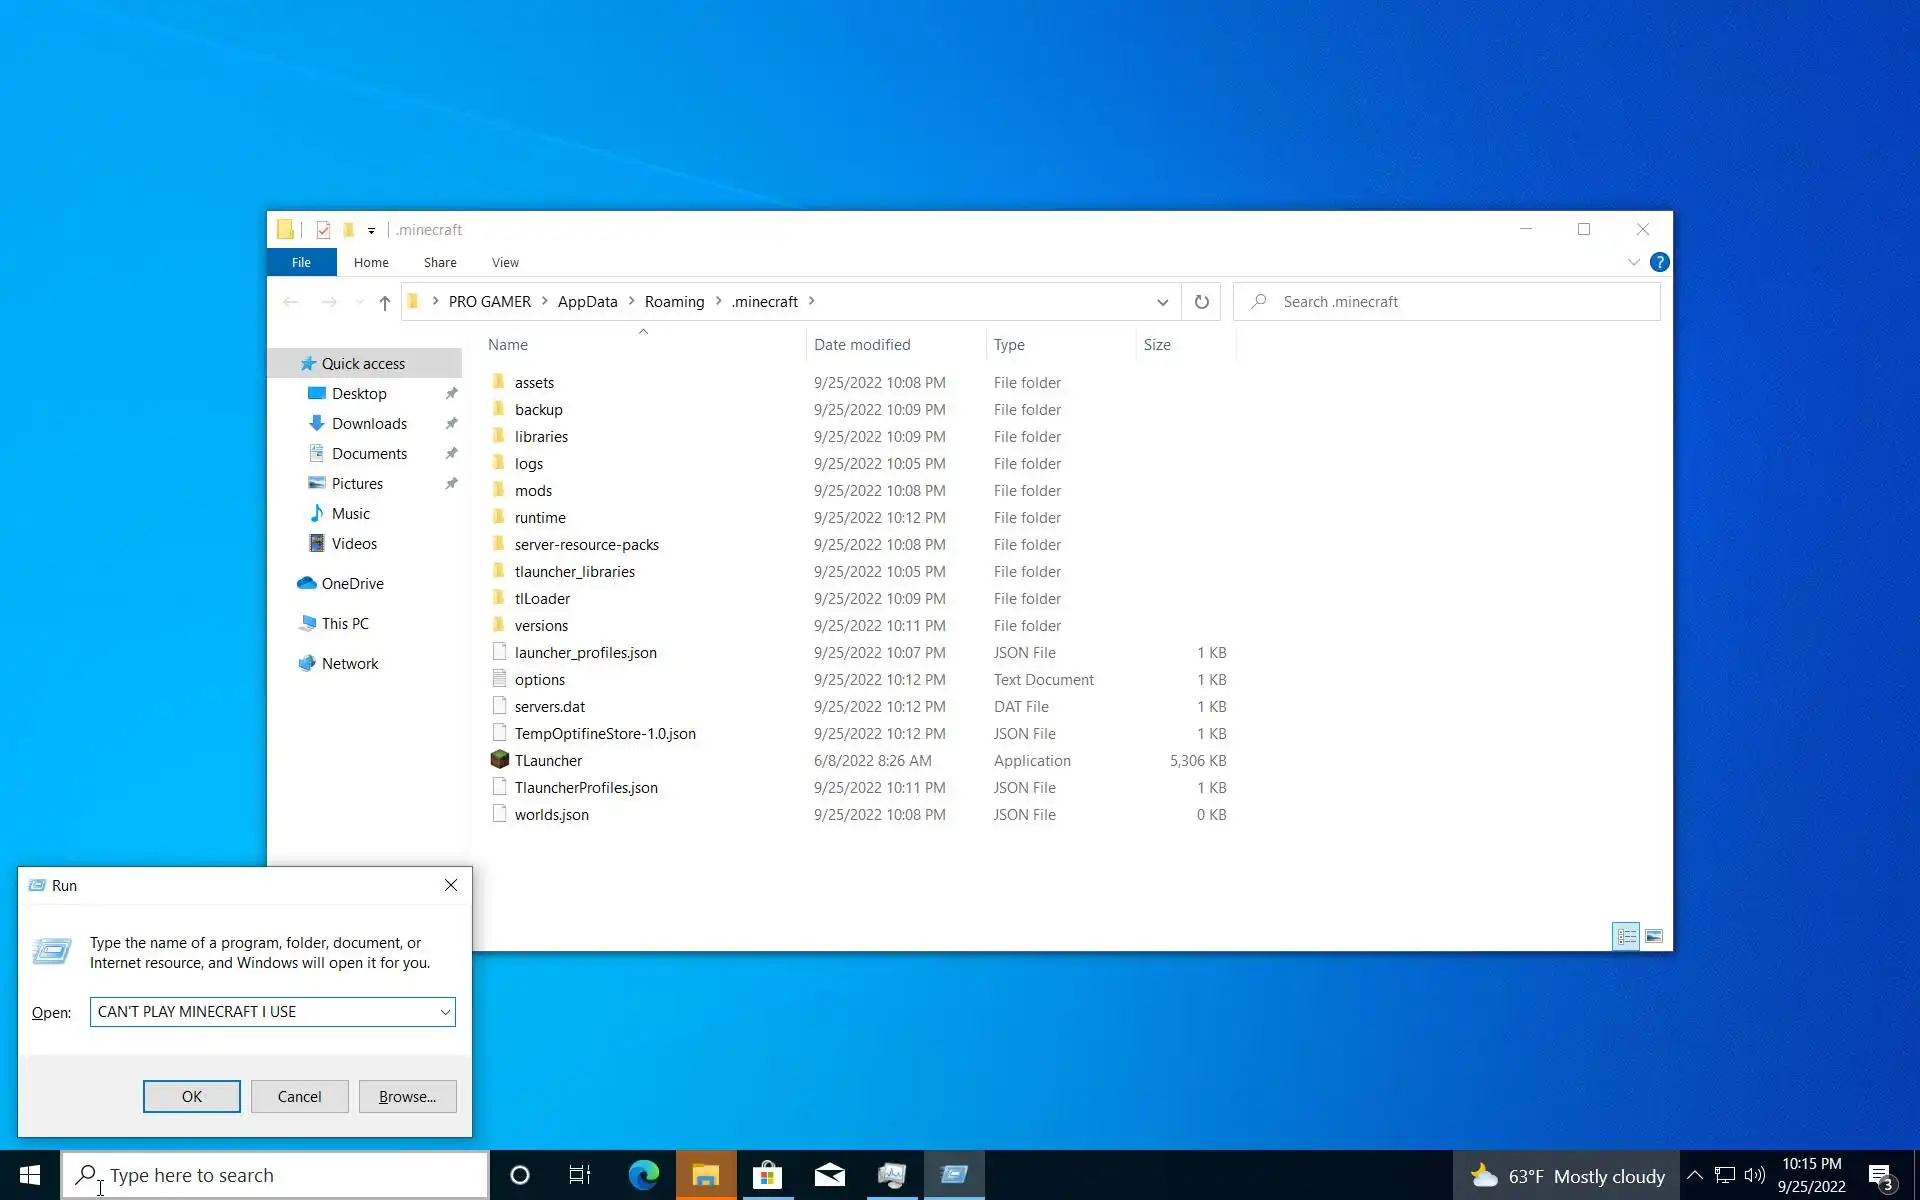Open Microsoft Edge from the taskbar

[x=643, y=1175]
